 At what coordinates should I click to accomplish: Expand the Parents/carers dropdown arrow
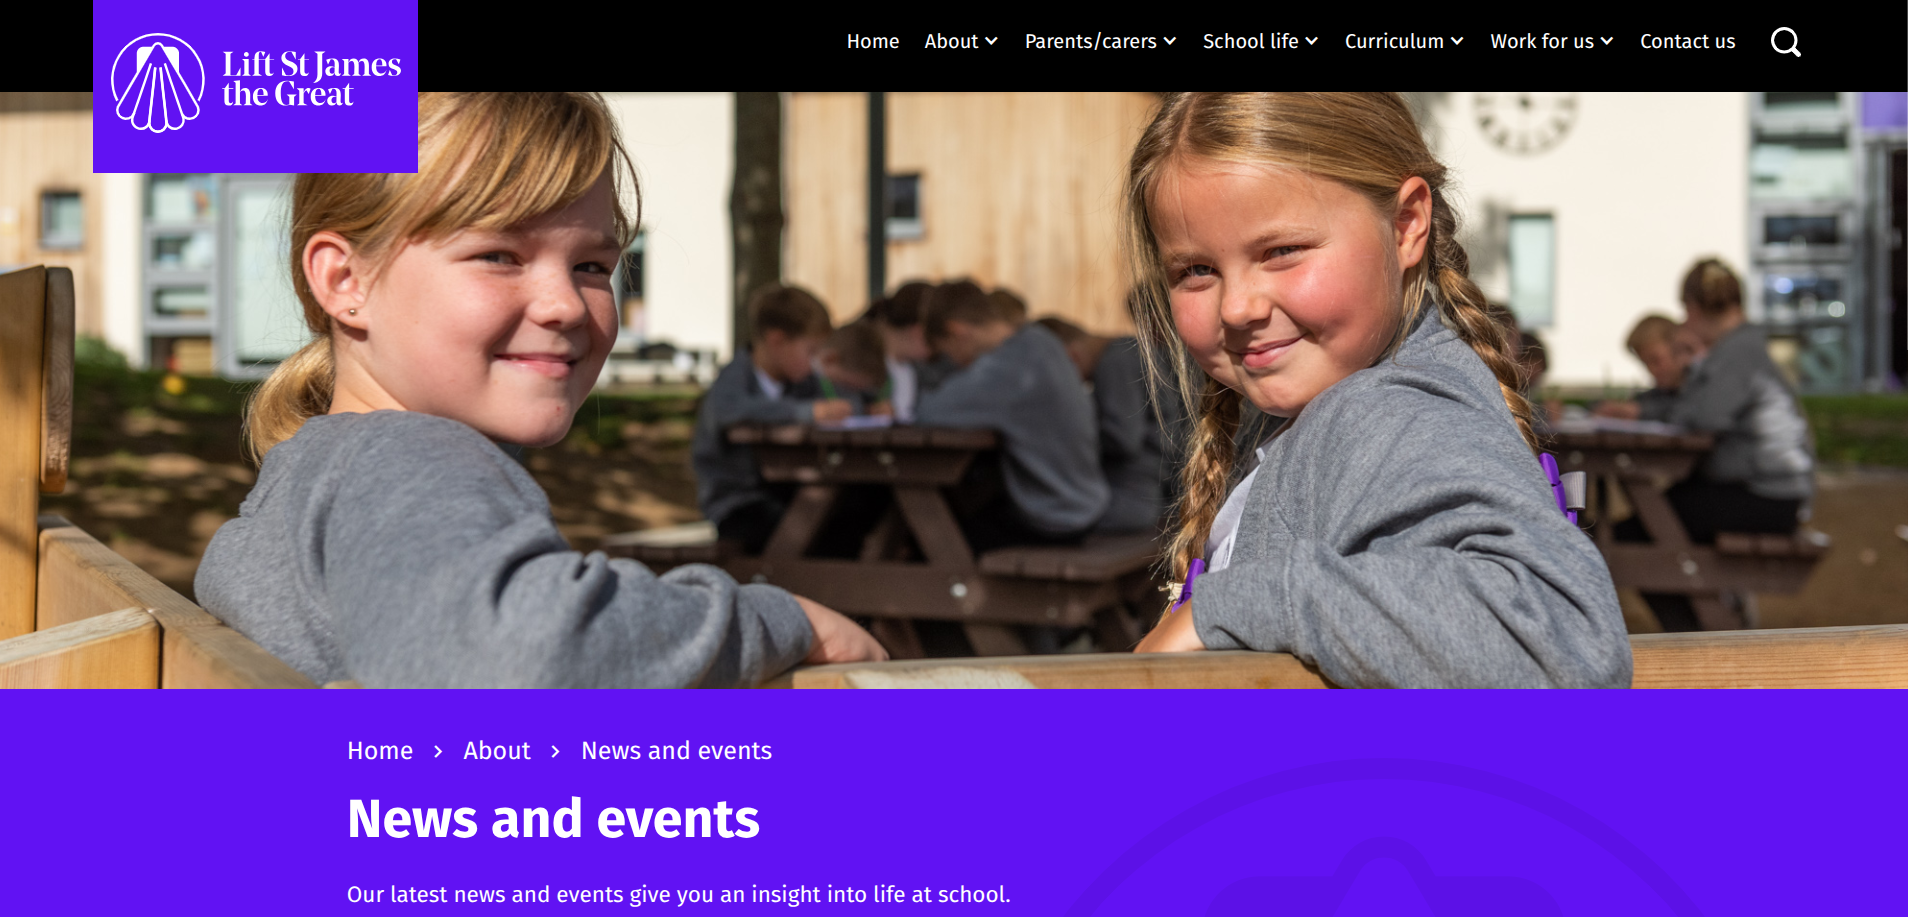click(x=1169, y=41)
